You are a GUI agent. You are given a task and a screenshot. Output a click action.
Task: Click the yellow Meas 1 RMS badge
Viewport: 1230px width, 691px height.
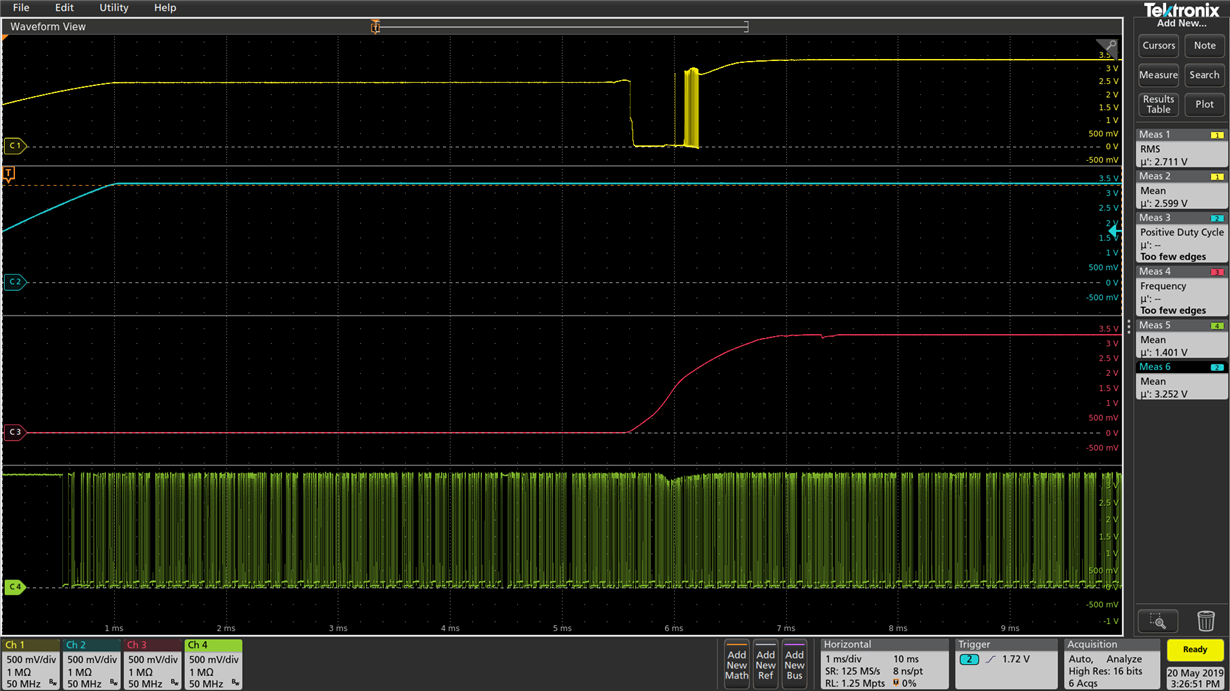(x=1181, y=148)
